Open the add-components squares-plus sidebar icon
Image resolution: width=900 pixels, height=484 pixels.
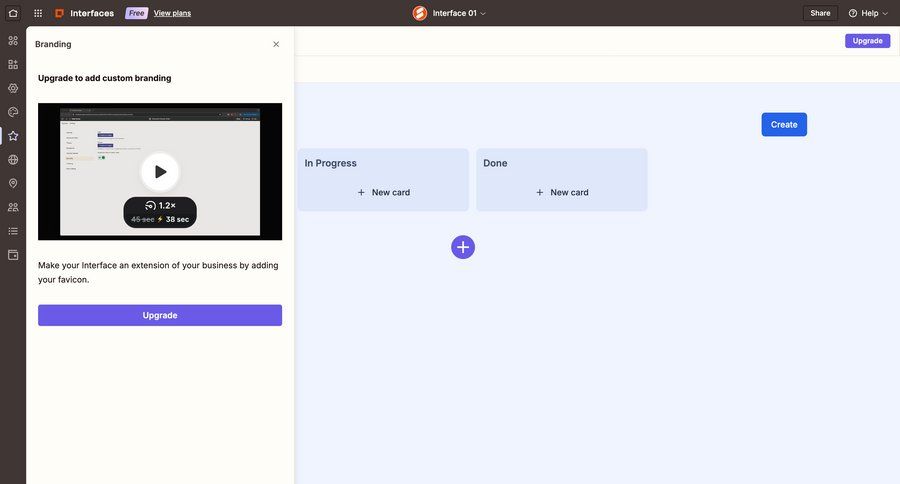tap(13, 64)
